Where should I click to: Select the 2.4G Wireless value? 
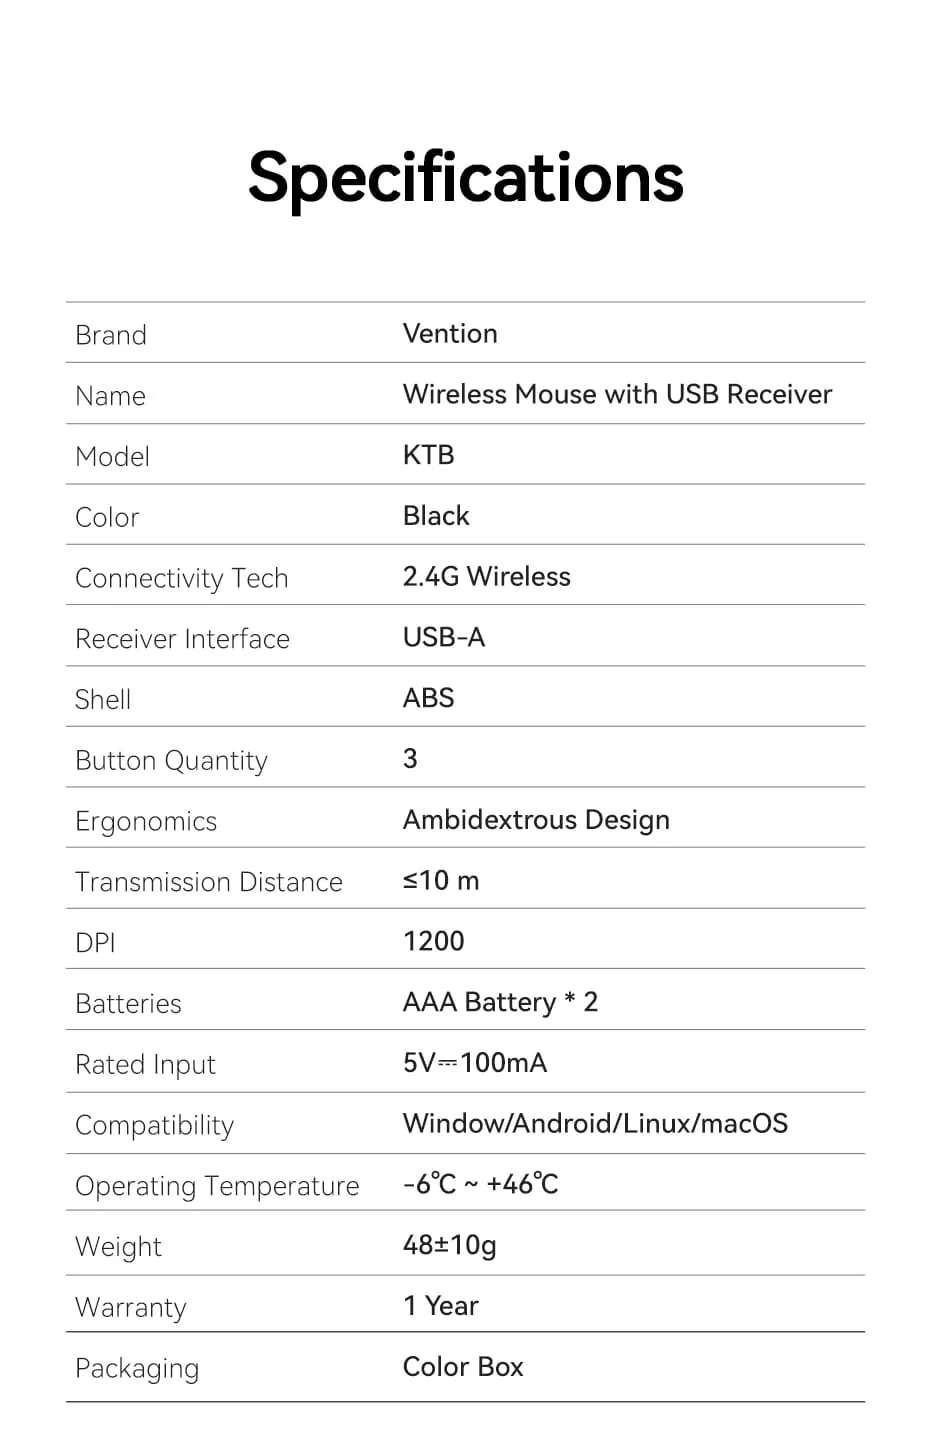point(486,577)
